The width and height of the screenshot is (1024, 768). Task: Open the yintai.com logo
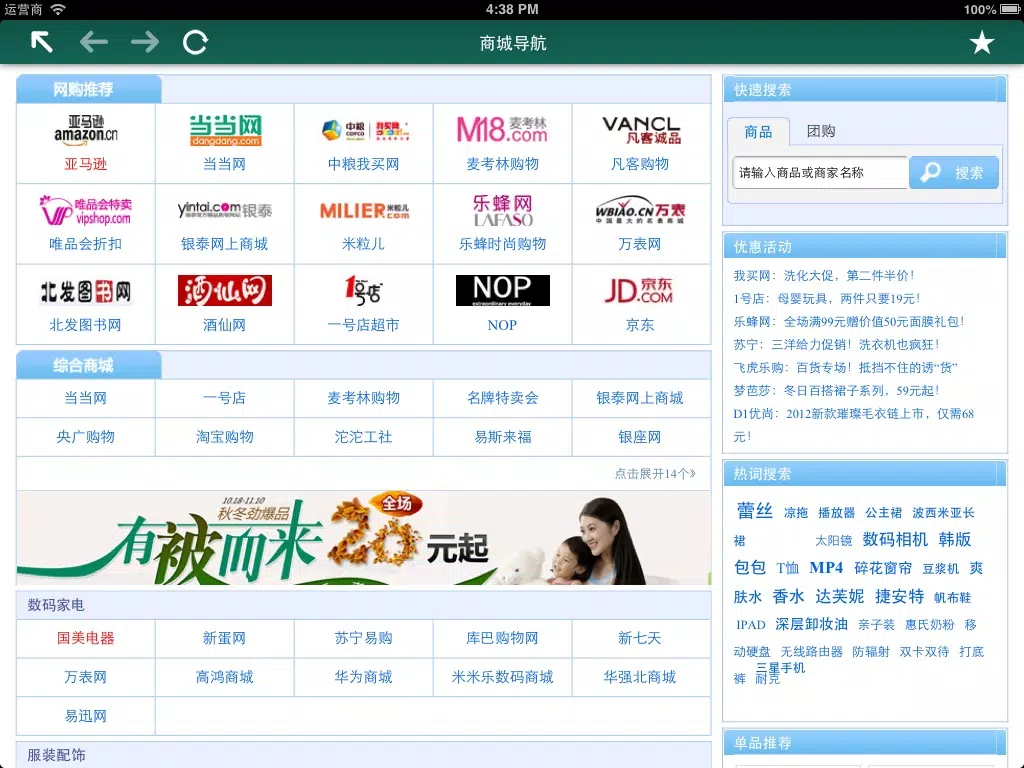pos(225,210)
